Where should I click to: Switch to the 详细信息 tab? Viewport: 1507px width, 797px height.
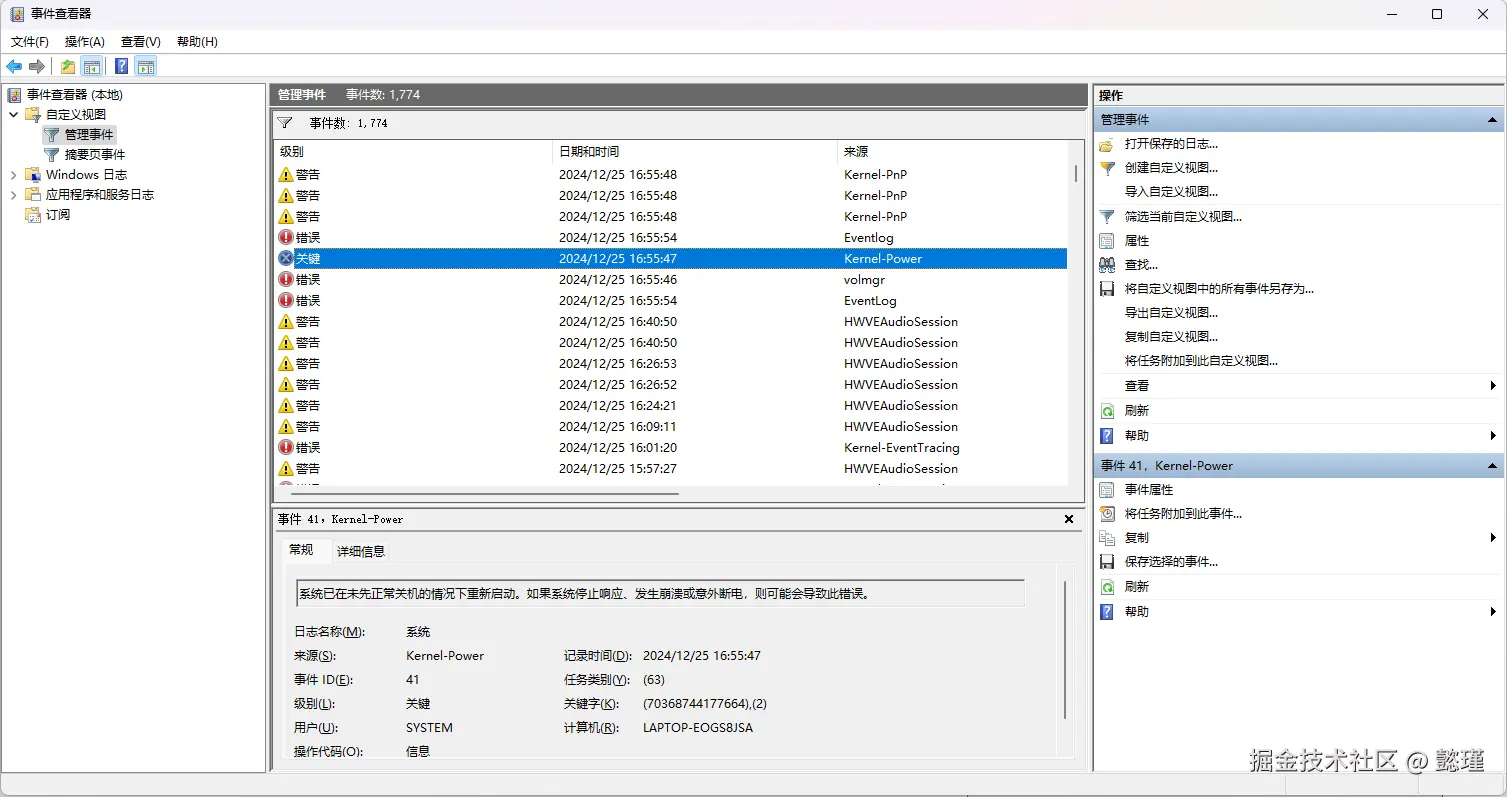[361, 551]
